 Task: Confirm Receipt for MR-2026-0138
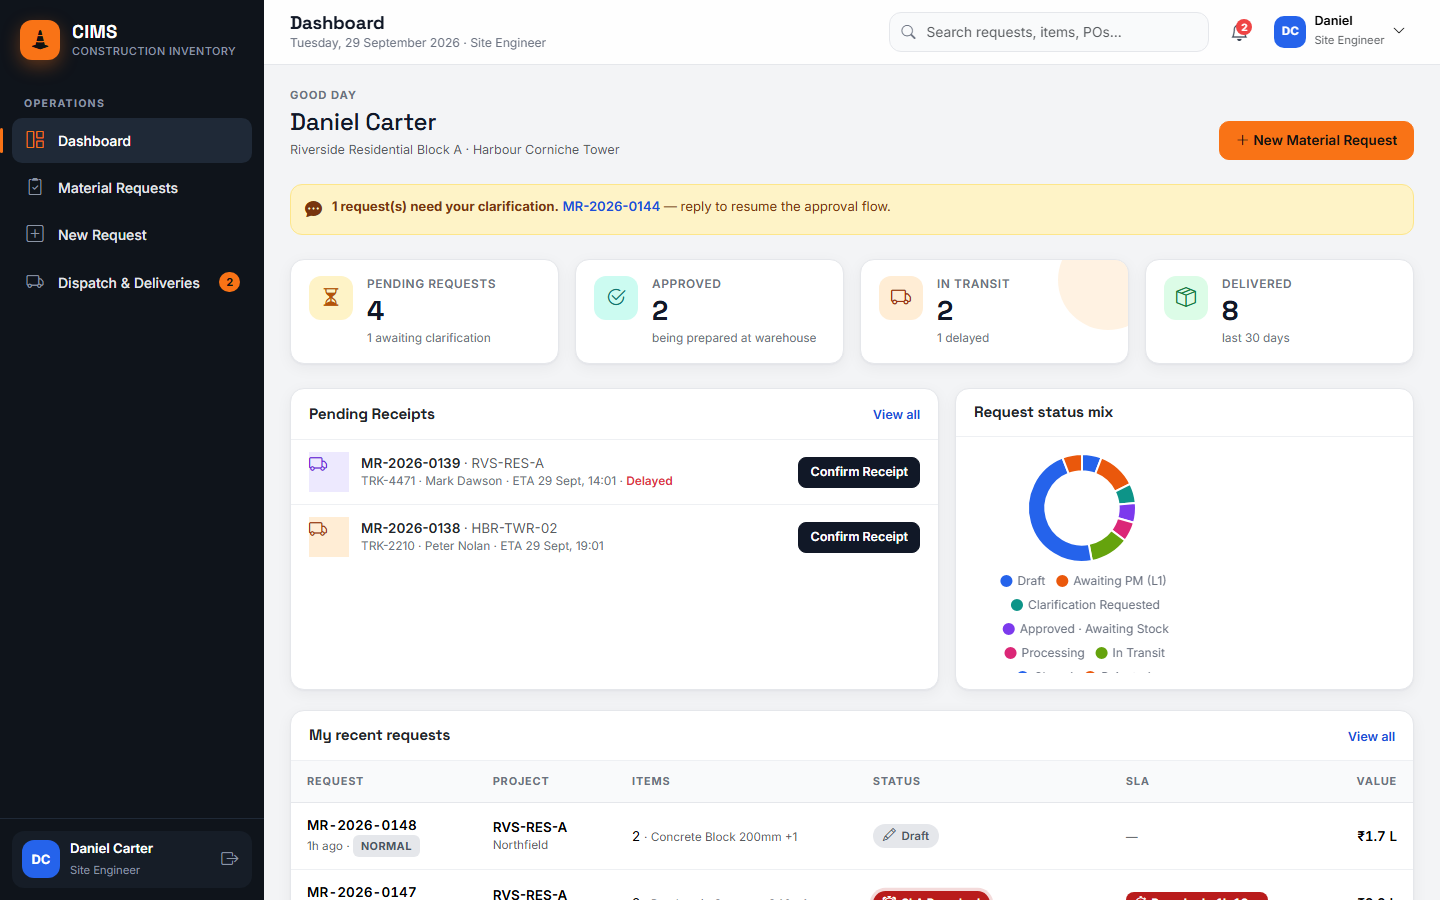pos(859,537)
